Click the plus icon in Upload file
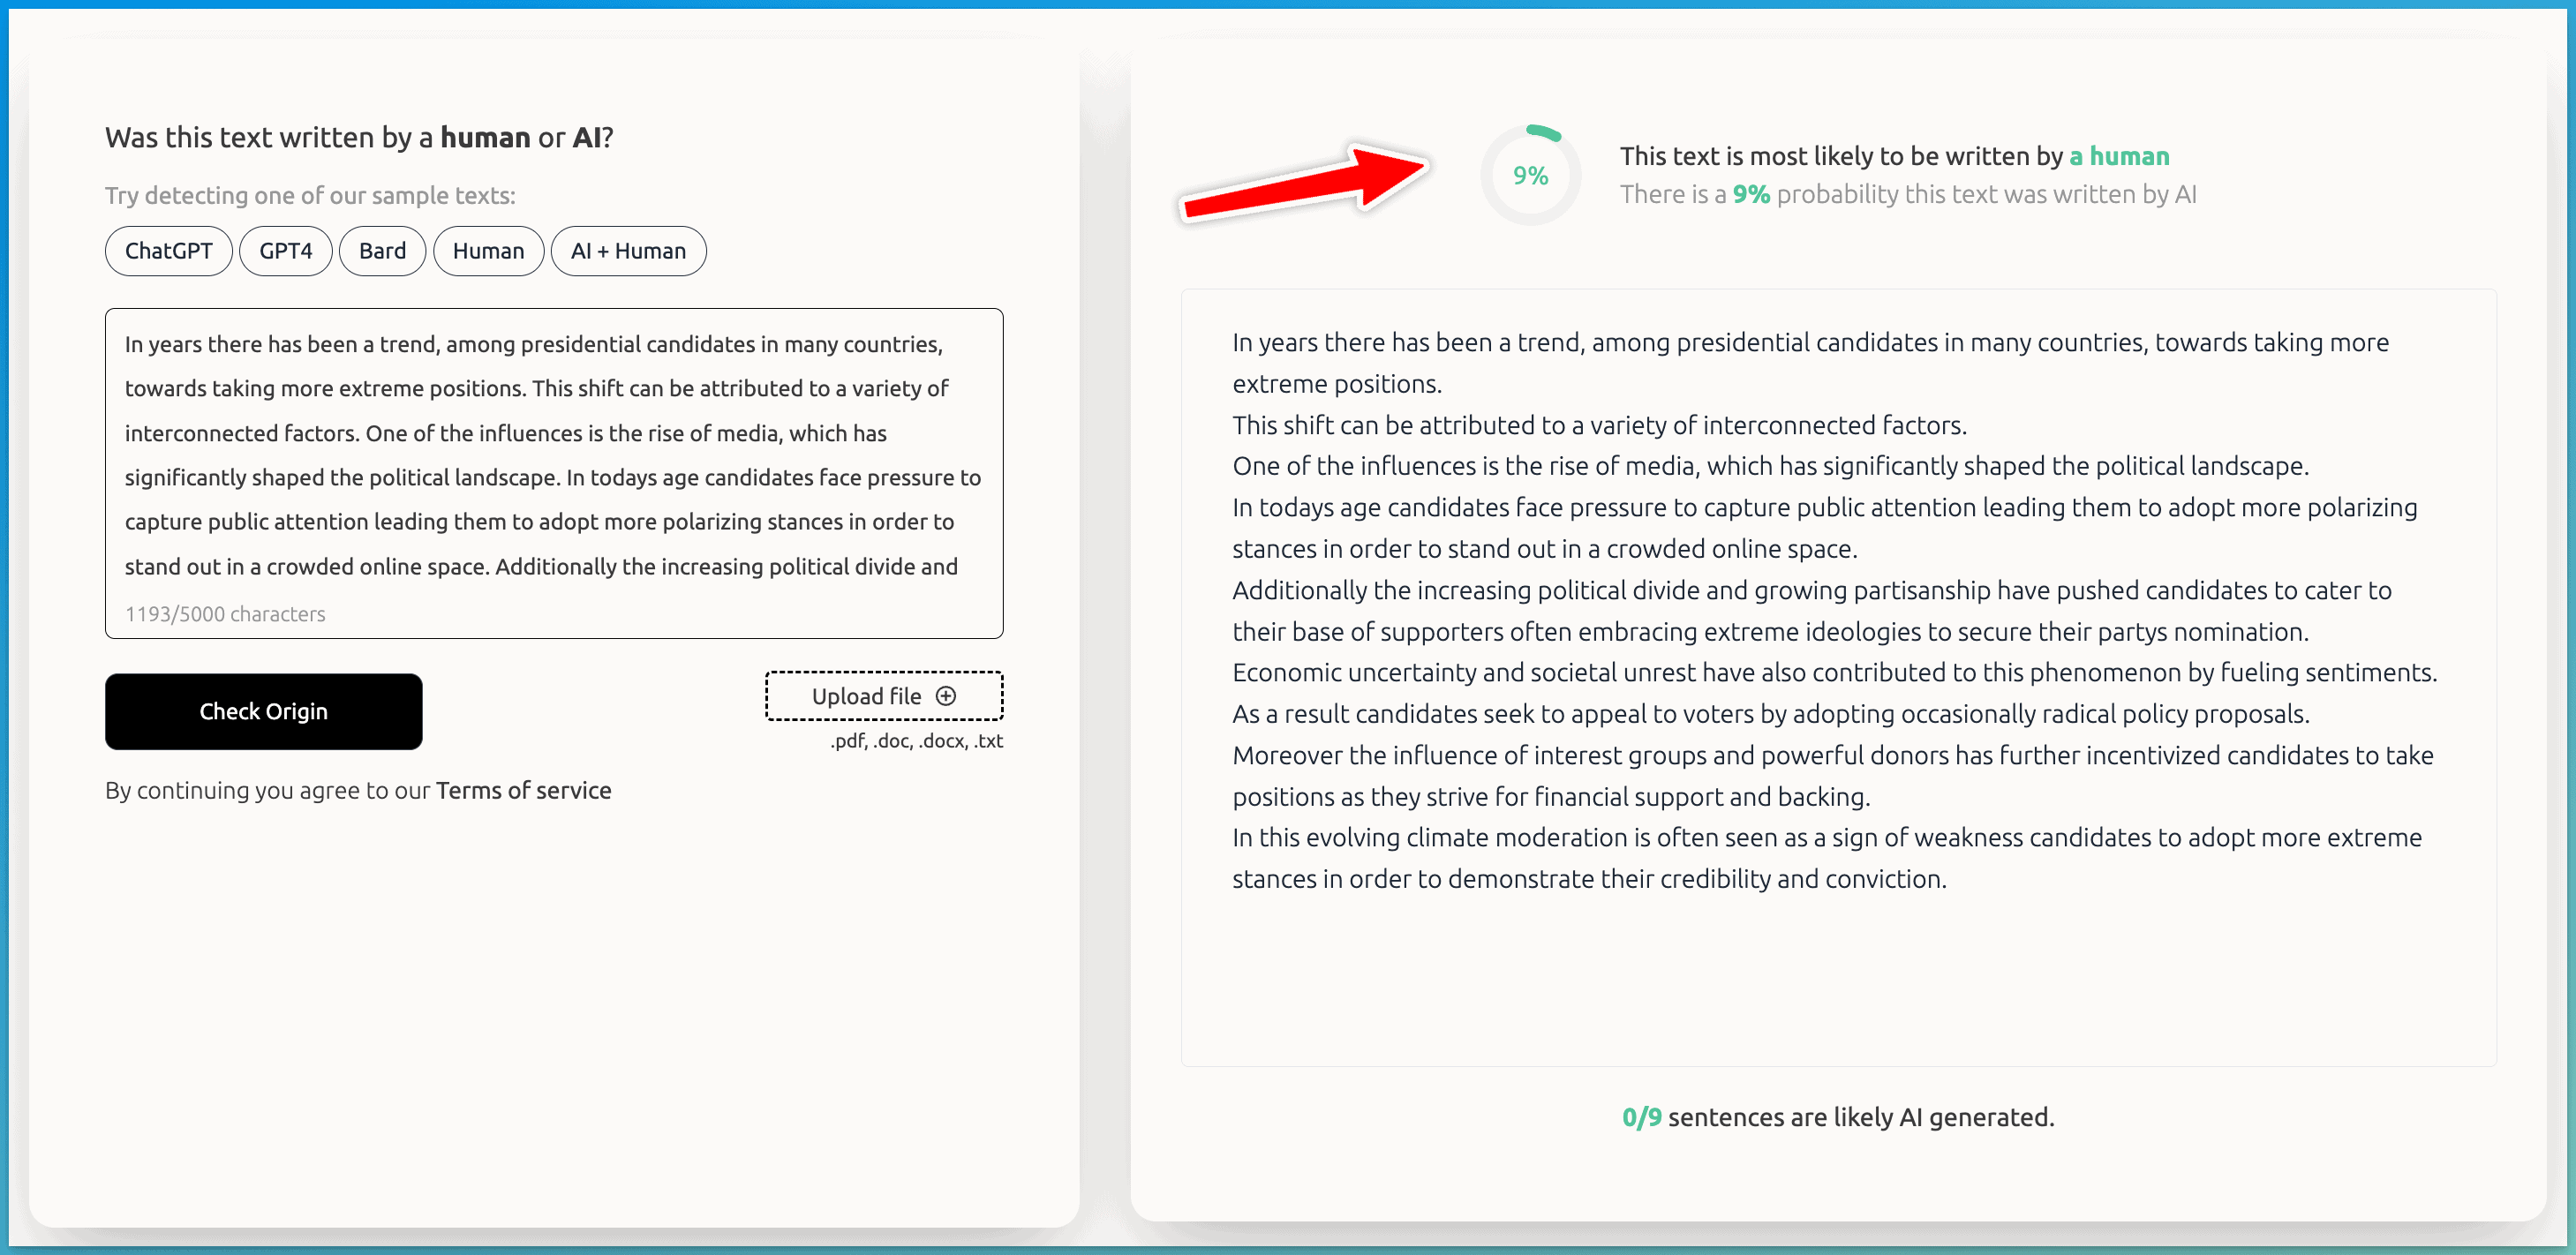This screenshot has height=1255, width=2576. 945,696
